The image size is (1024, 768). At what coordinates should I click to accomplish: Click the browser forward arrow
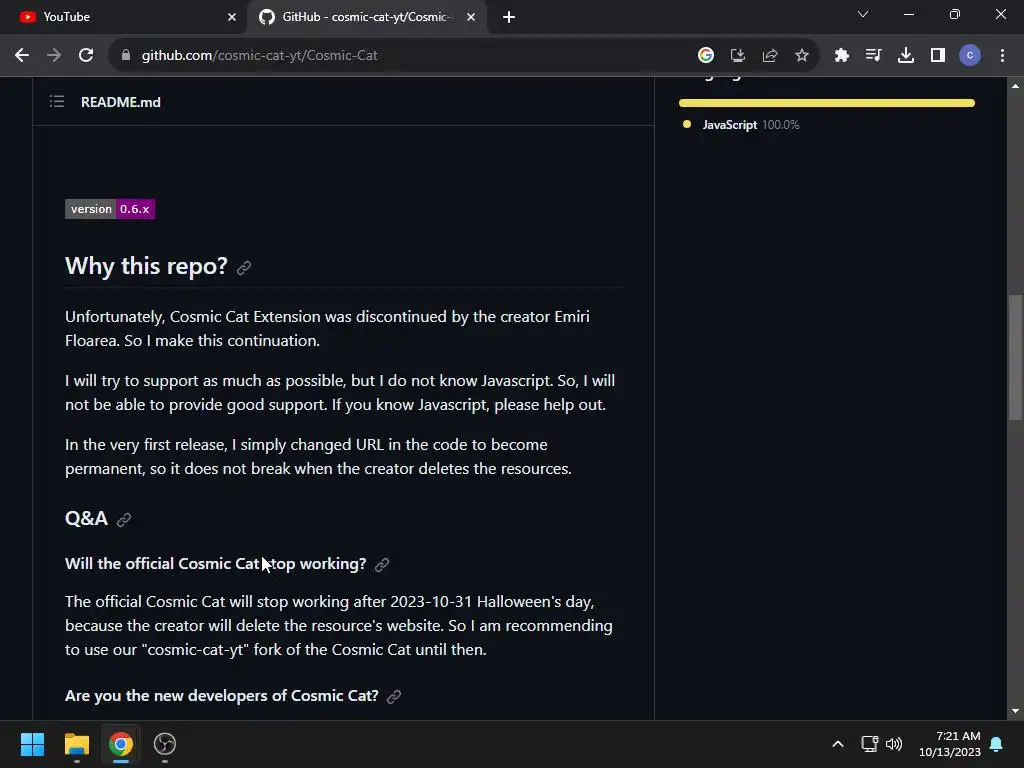point(54,56)
